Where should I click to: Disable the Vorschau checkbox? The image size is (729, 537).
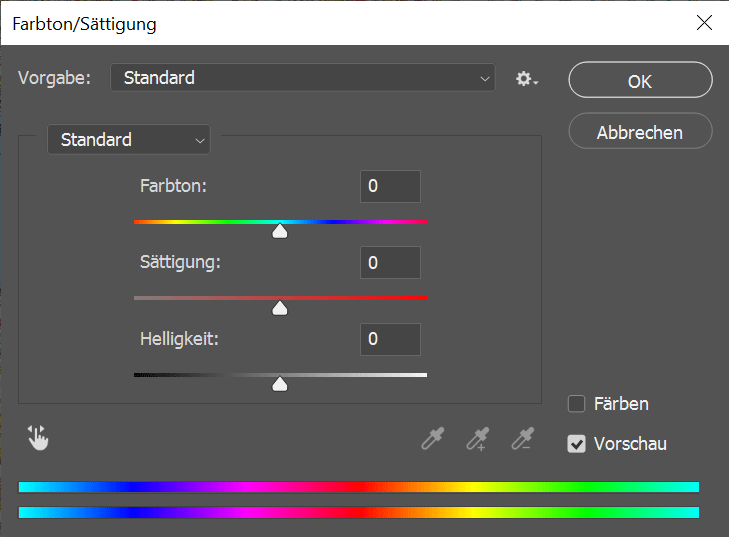[577, 444]
